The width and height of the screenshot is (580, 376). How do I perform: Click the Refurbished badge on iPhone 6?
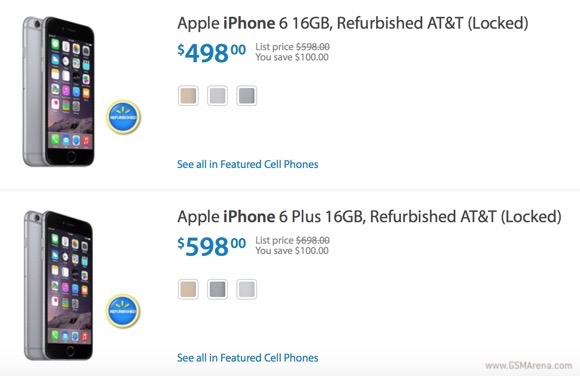point(124,117)
